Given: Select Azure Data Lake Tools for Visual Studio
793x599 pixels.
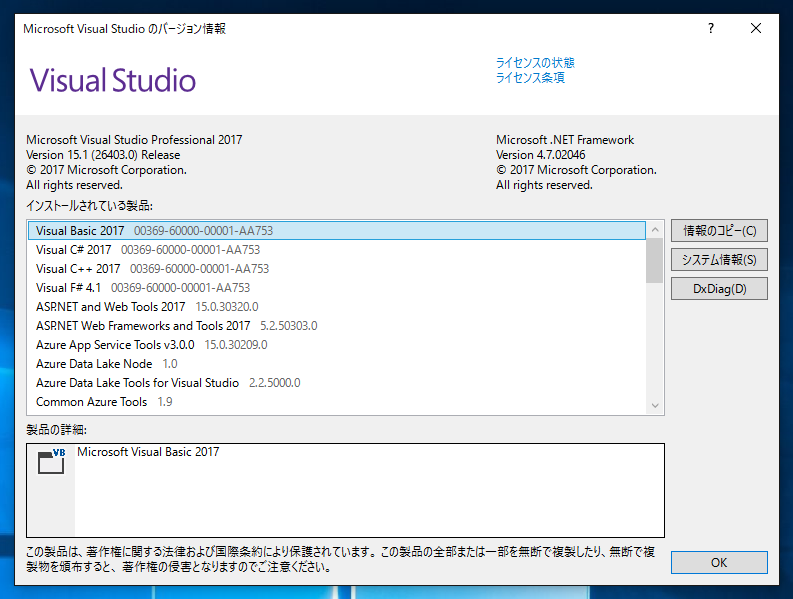Looking at the screenshot, I should pyautogui.click(x=337, y=383).
